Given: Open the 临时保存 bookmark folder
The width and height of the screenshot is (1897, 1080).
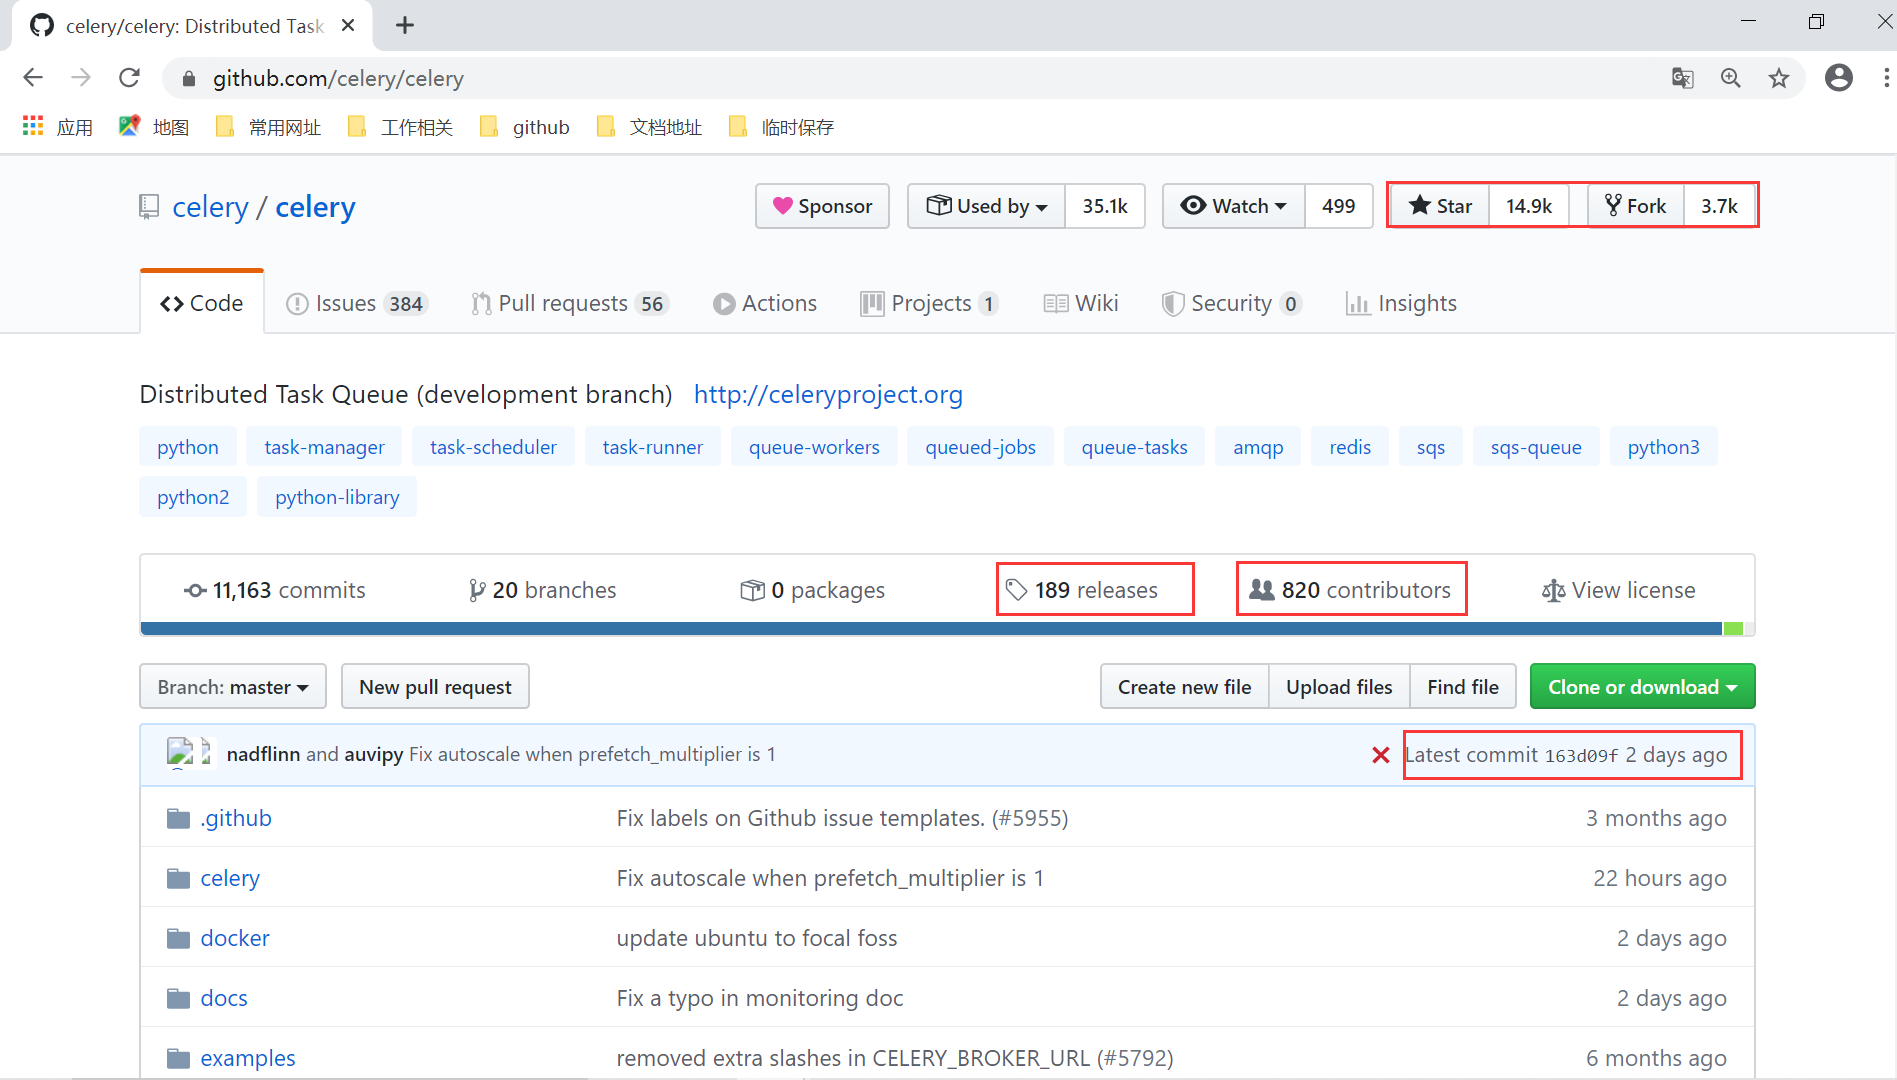Looking at the screenshot, I should (x=781, y=127).
